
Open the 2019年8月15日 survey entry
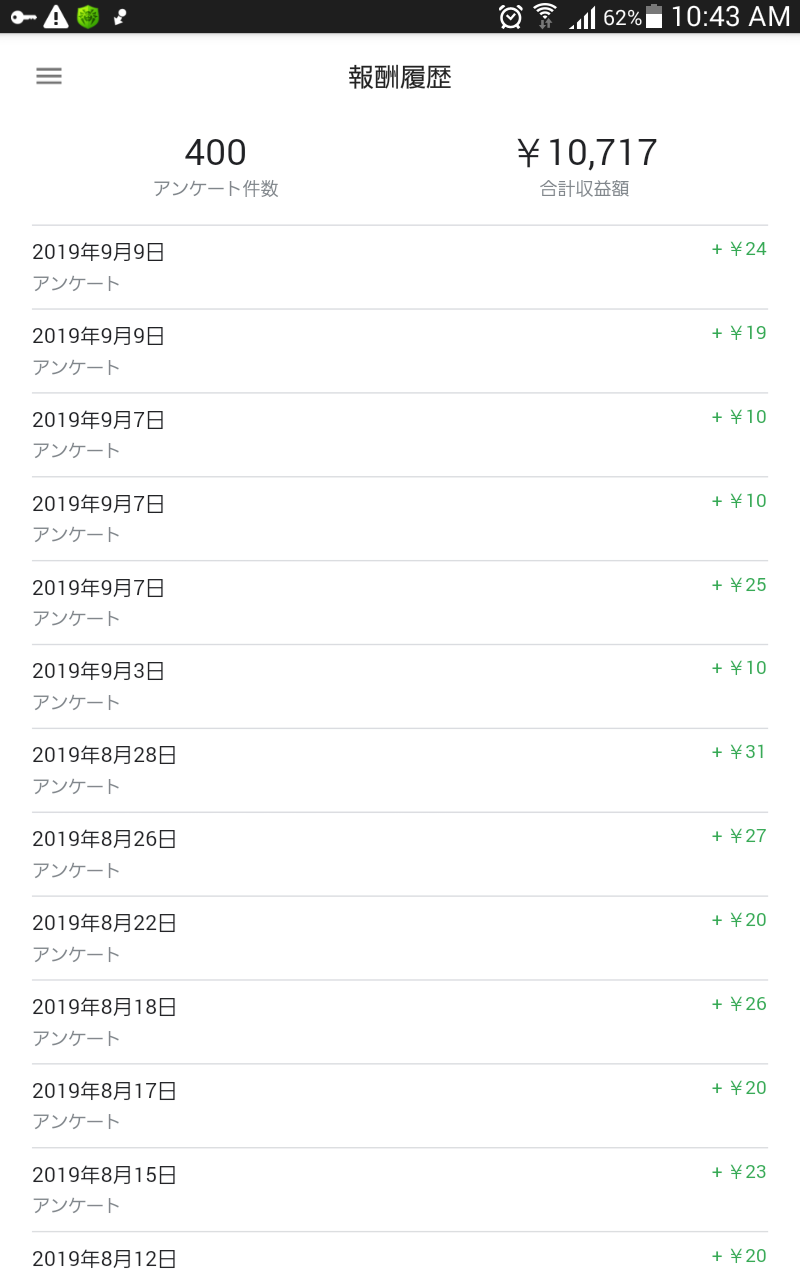pos(400,1189)
